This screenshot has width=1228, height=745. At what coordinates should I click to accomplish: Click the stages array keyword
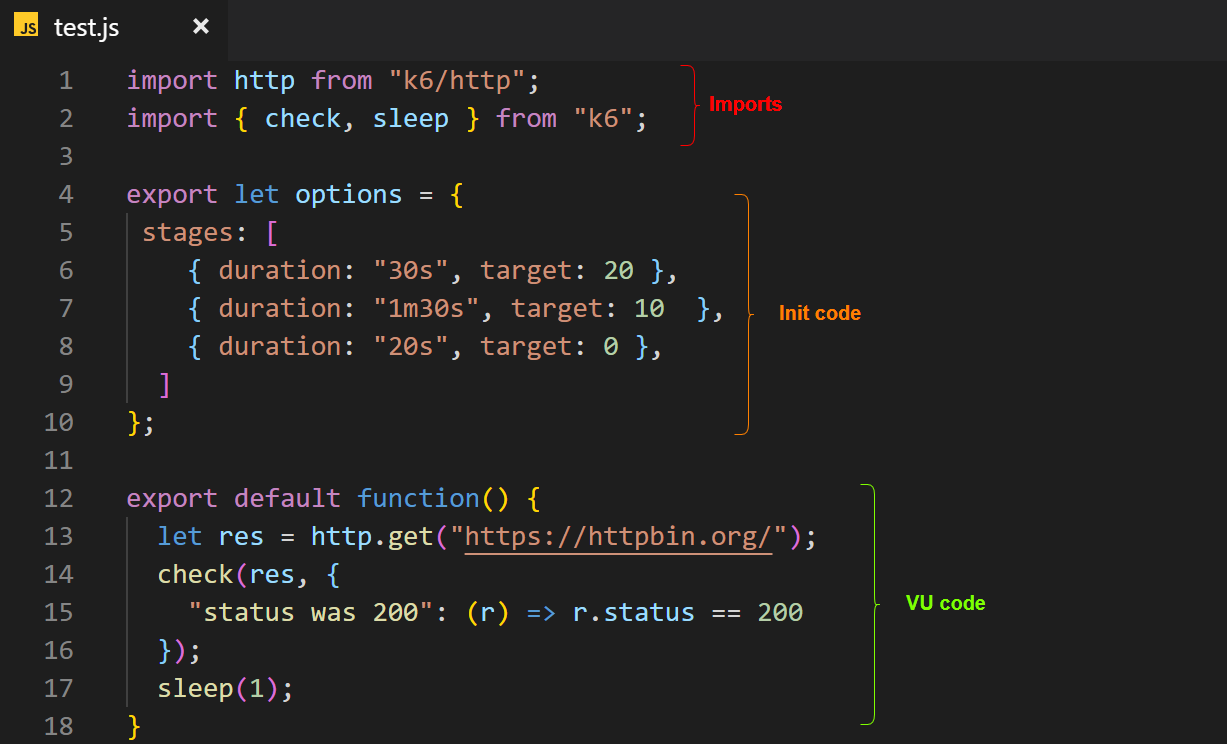click(x=188, y=231)
